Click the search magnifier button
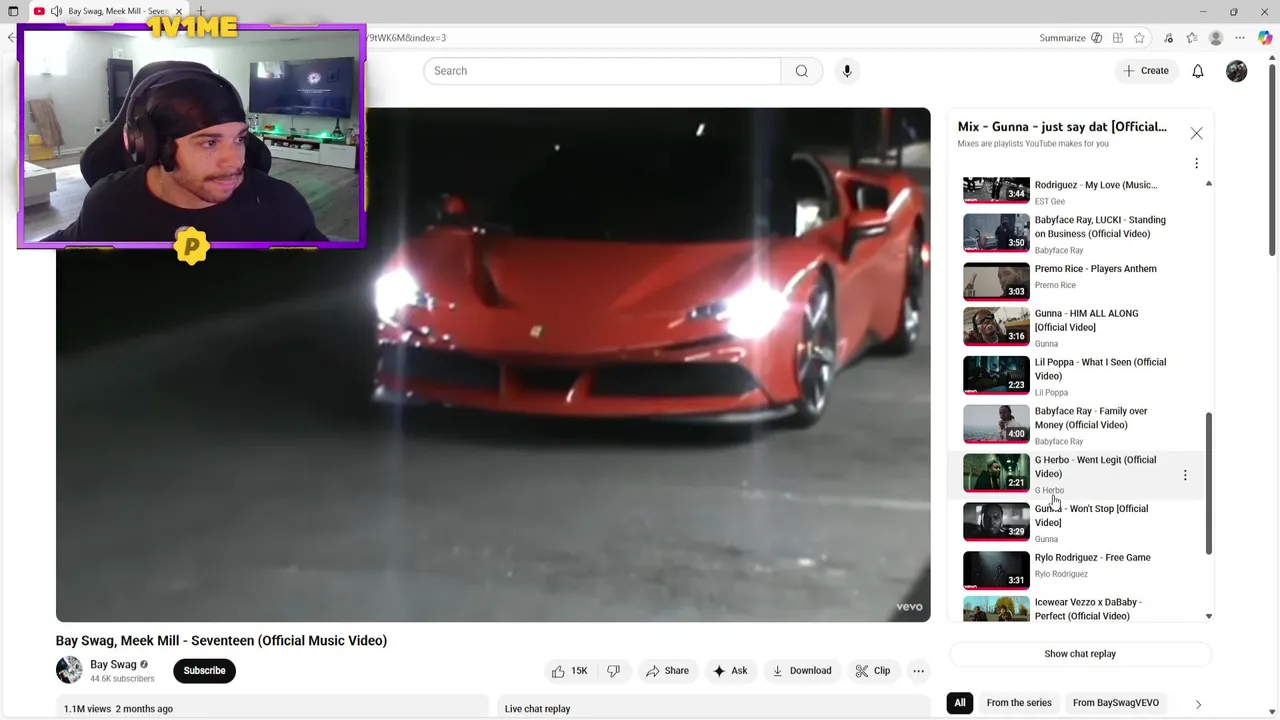1280x720 pixels. (801, 71)
